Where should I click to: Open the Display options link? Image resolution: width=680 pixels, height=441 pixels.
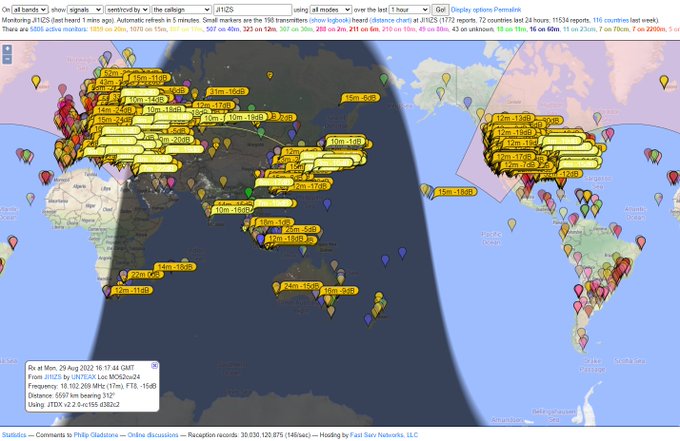[471, 10]
